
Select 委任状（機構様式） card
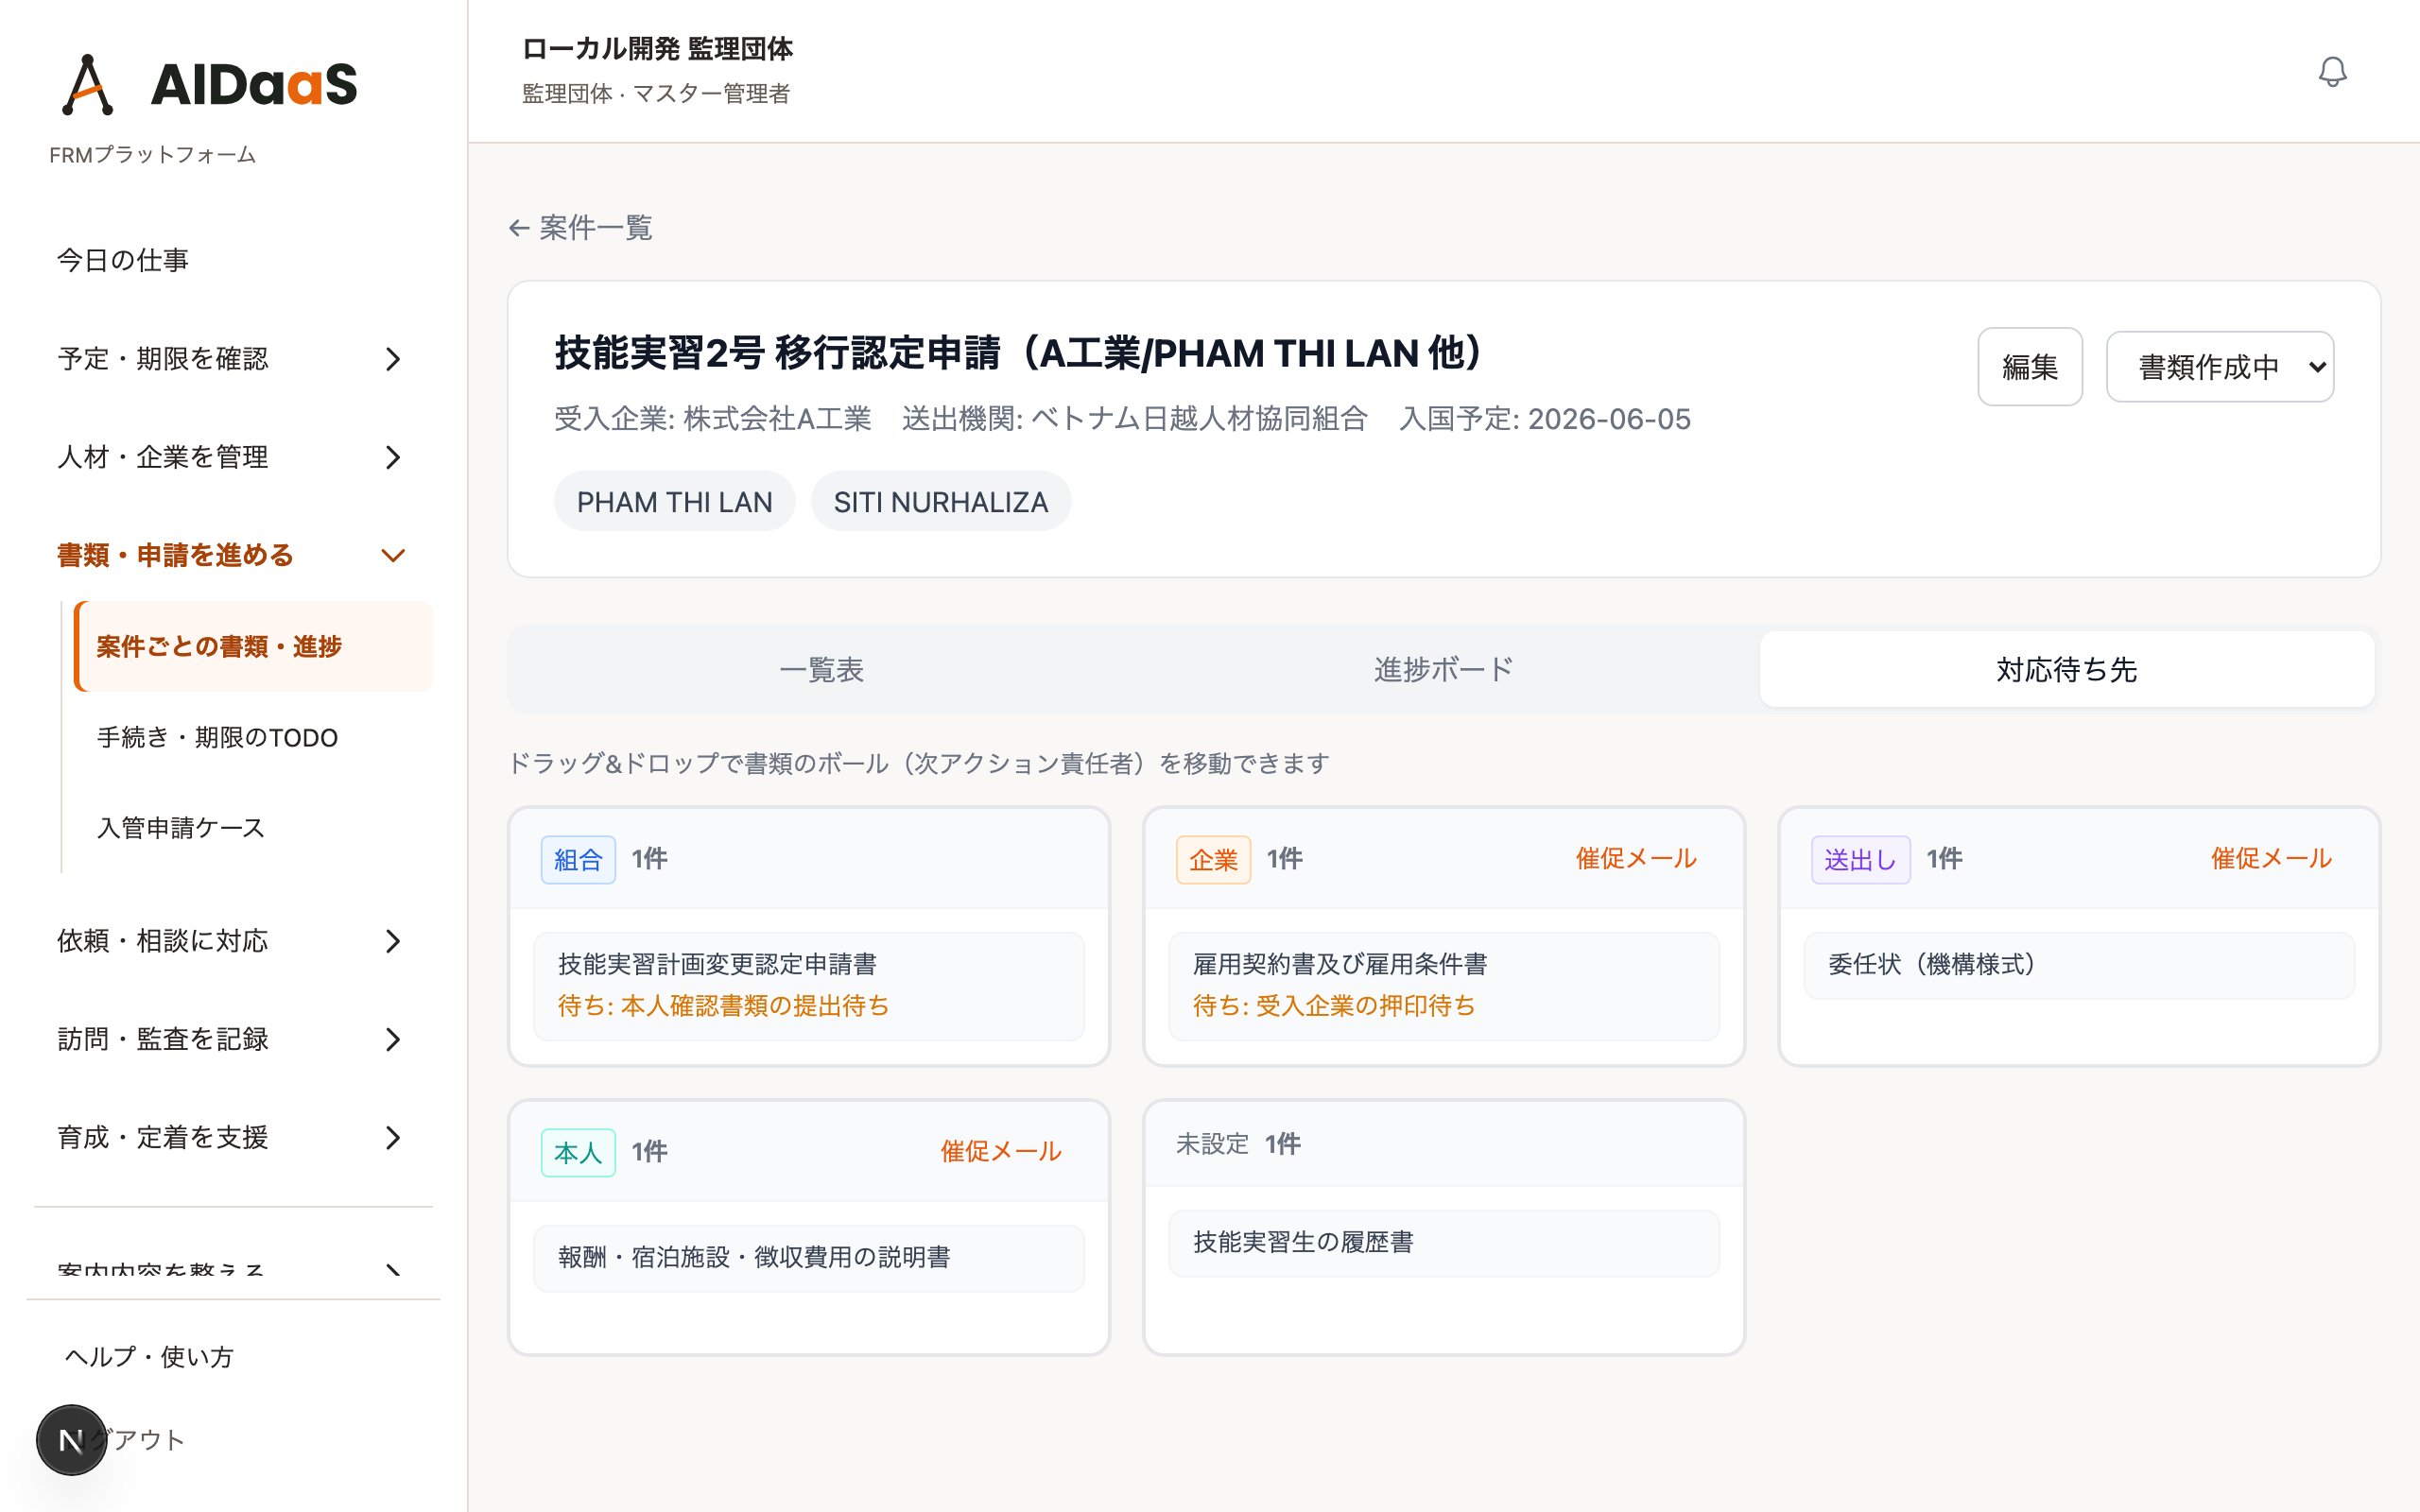pos(2078,965)
